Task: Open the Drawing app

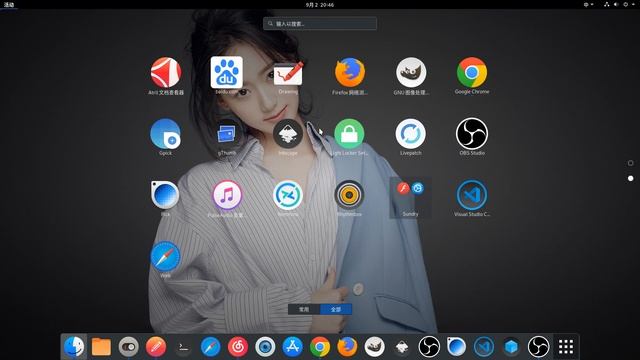Action: tap(288, 73)
